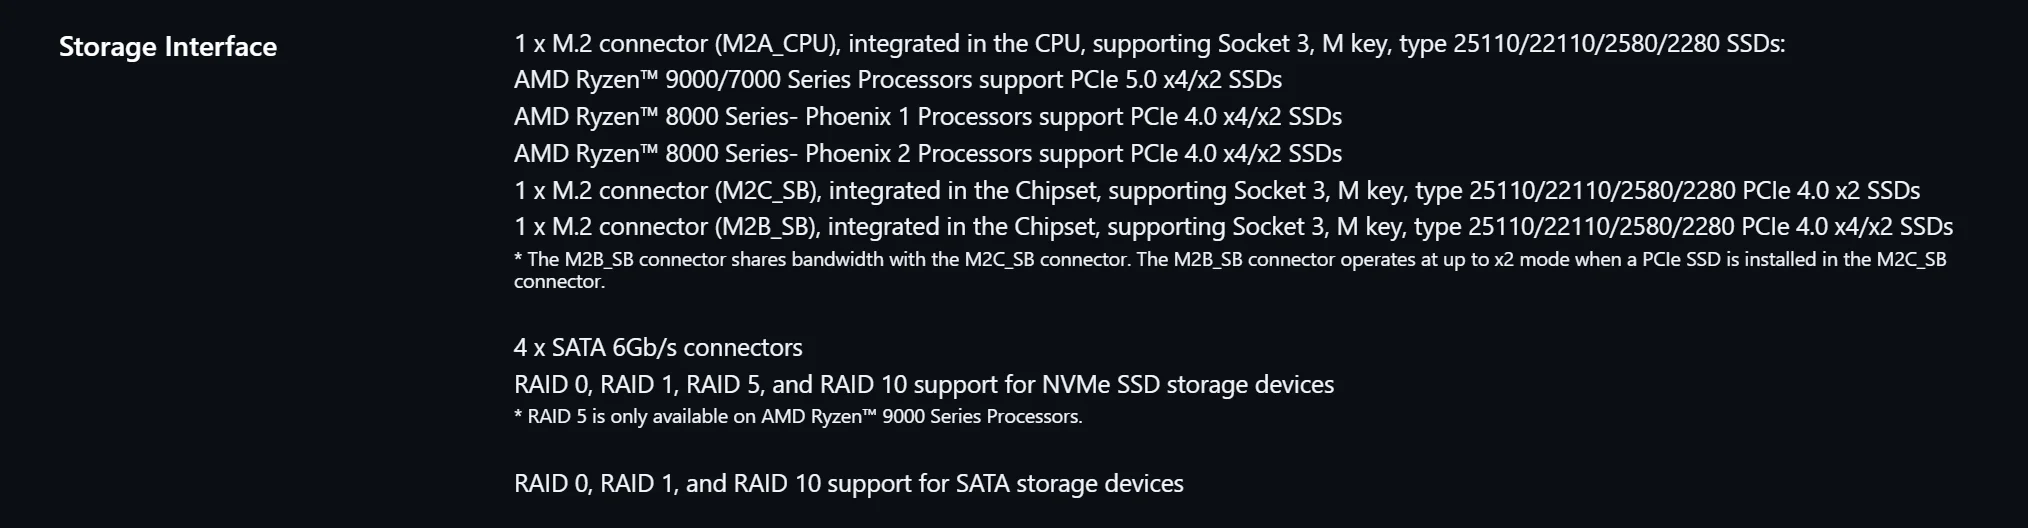Viewport: 2028px width, 528px height.
Task: Click the Storage Interface heading
Action: point(168,47)
